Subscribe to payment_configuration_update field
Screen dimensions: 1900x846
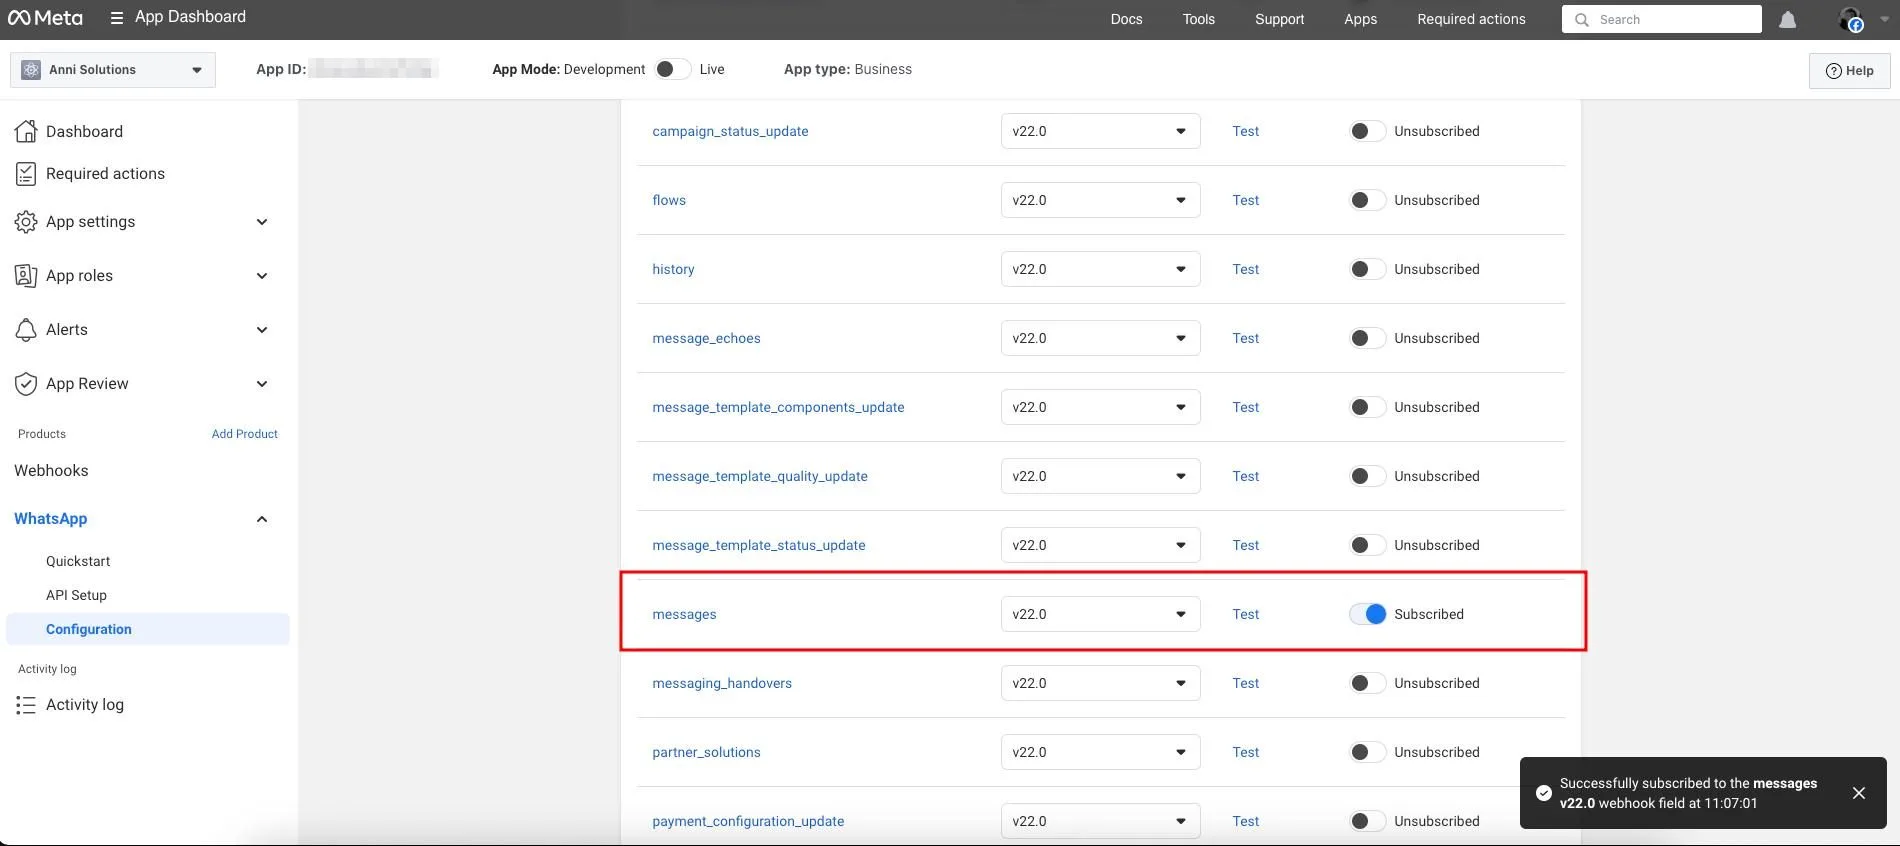[1367, 821]
